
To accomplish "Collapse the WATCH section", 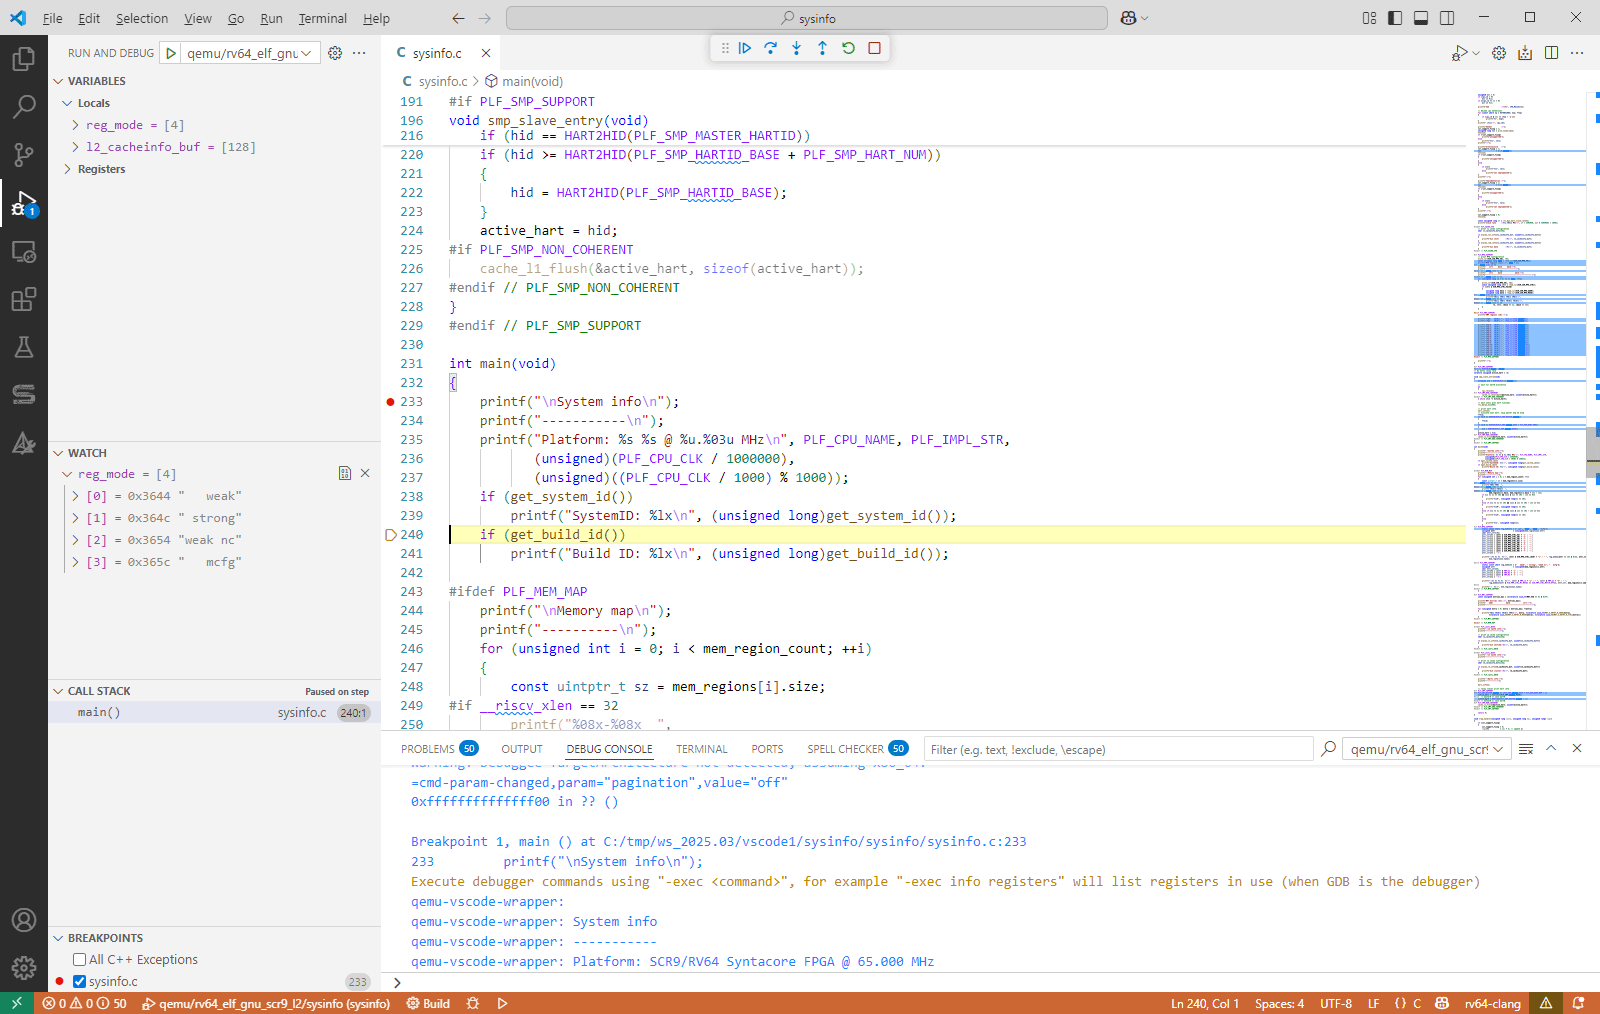I will (x=58, y=453).
